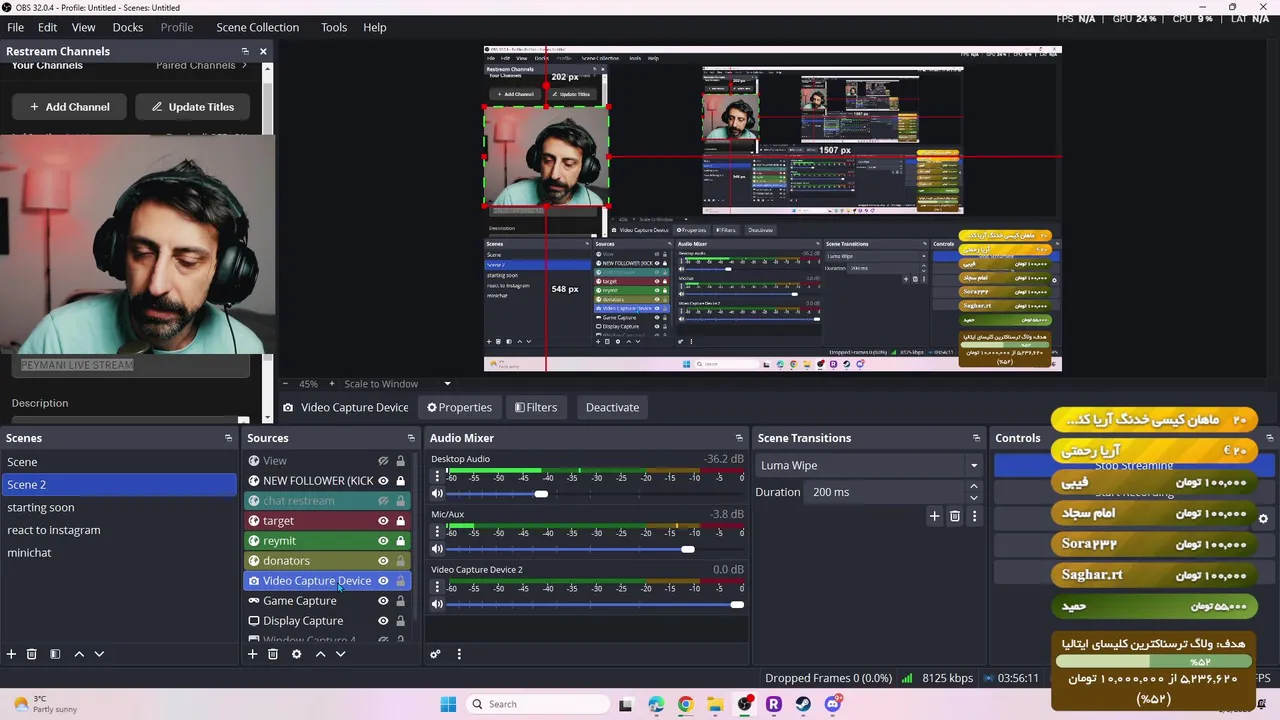This screenshot has width=1280, height=720.
Task: Adjust Mic/Aux volume slider
Action: tap(687, 549)
